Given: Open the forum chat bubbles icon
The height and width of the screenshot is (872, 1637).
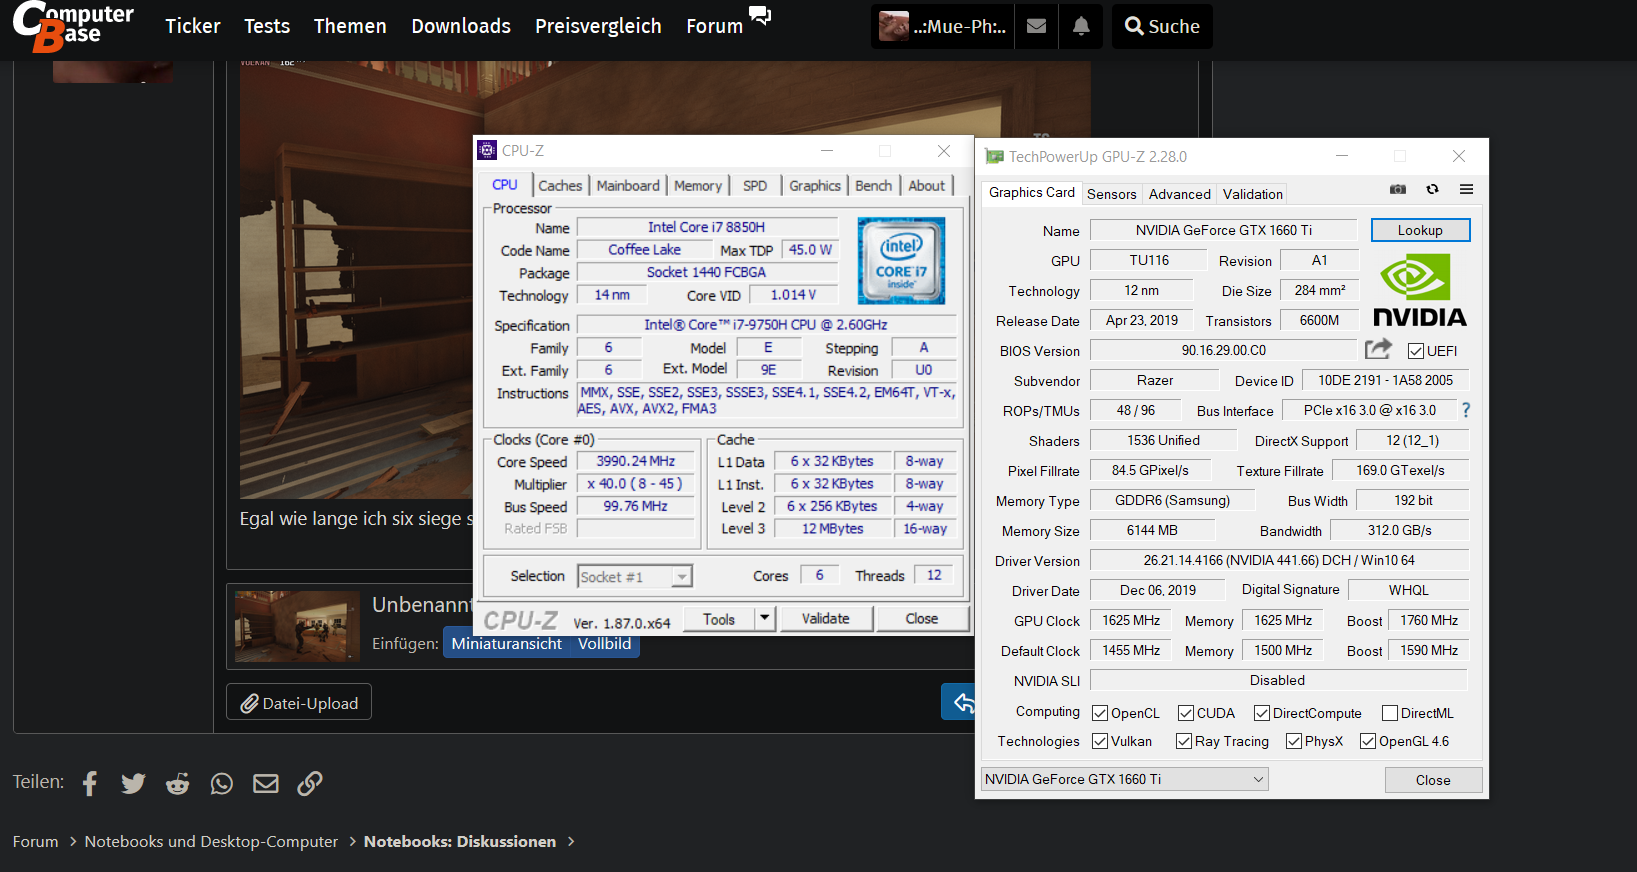Looking at the screenshot, I should (760, 16).
